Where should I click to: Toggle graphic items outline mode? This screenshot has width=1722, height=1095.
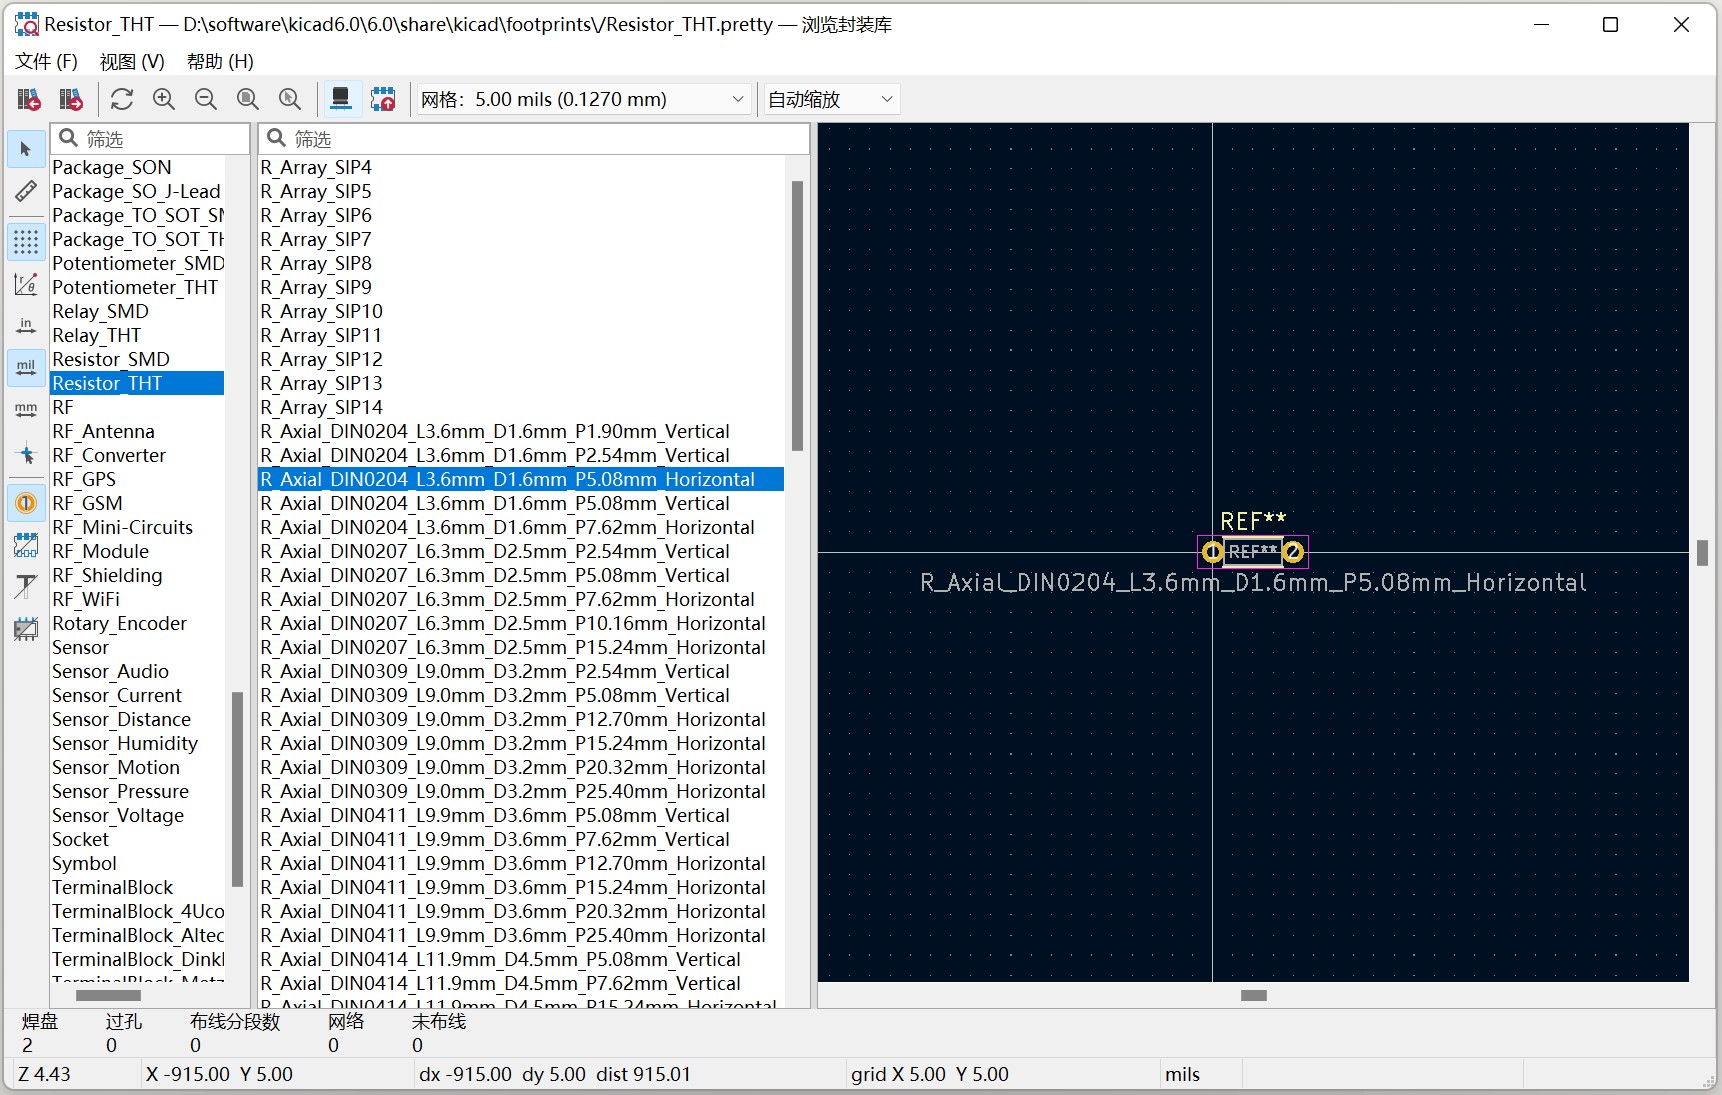click(x=26, y=629)
